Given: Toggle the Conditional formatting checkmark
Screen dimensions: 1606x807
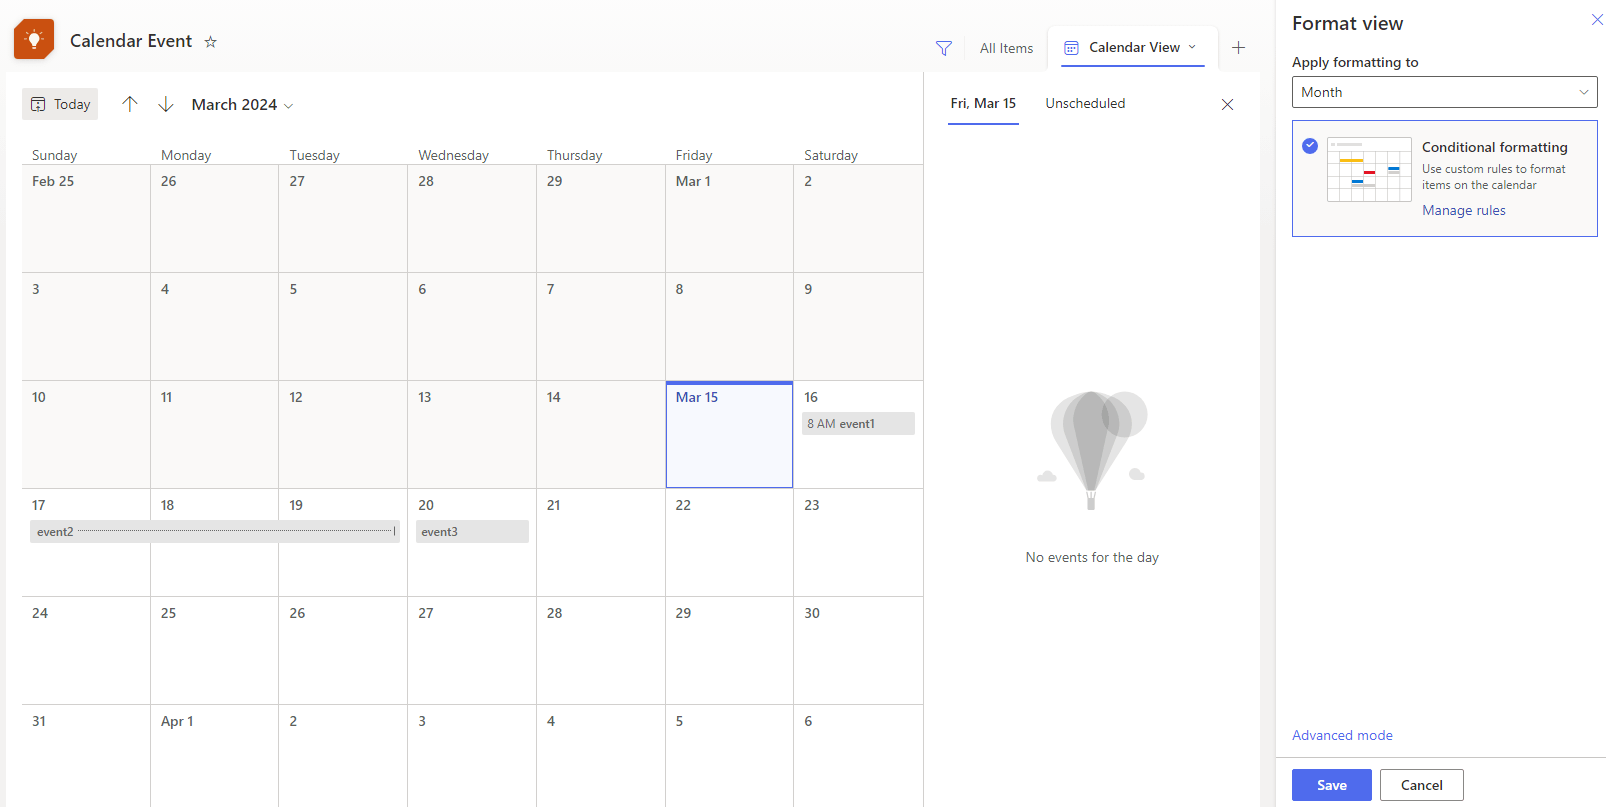Looking at the screenshot, I should [x=1310, y=146].
